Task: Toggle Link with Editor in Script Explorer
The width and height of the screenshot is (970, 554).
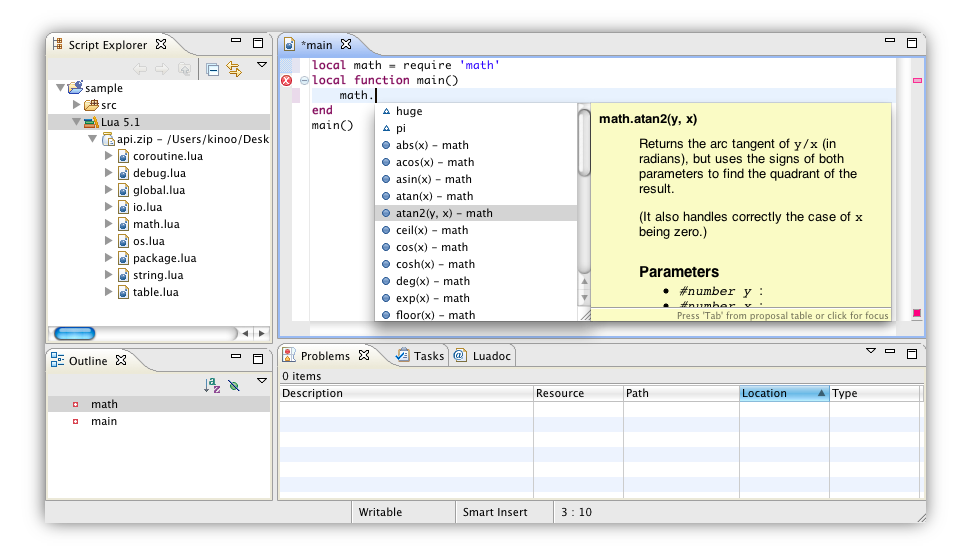Action: pyautogui.click(x=234, y=69)
